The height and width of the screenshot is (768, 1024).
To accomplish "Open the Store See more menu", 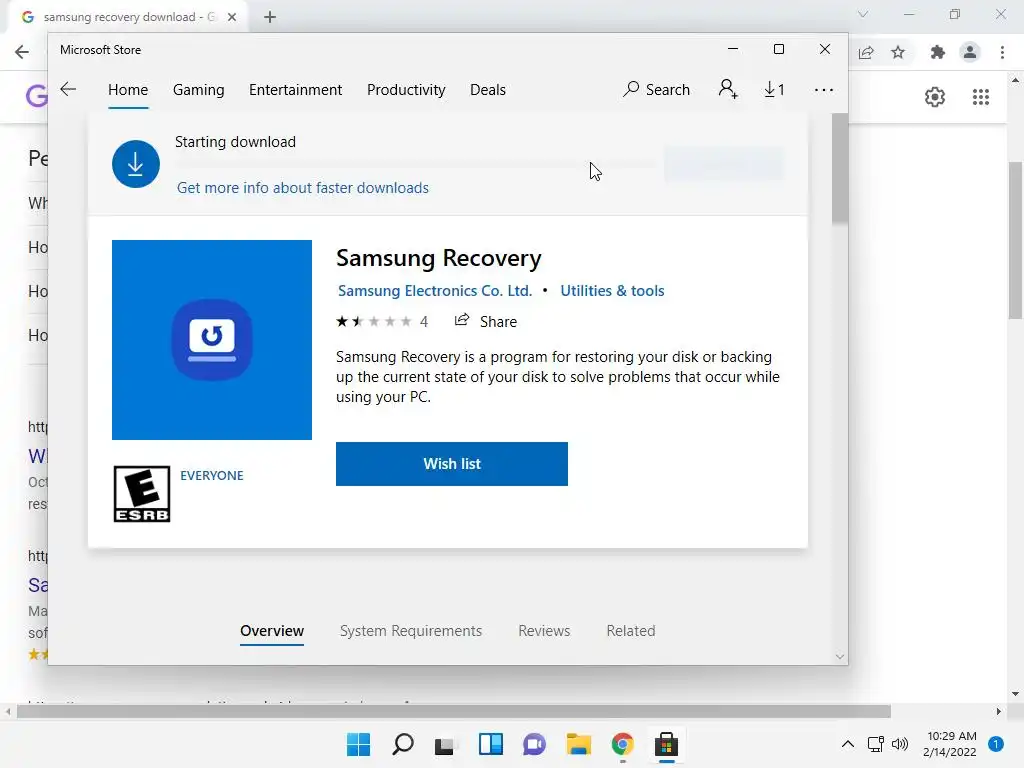I will [x=824, y=89].
